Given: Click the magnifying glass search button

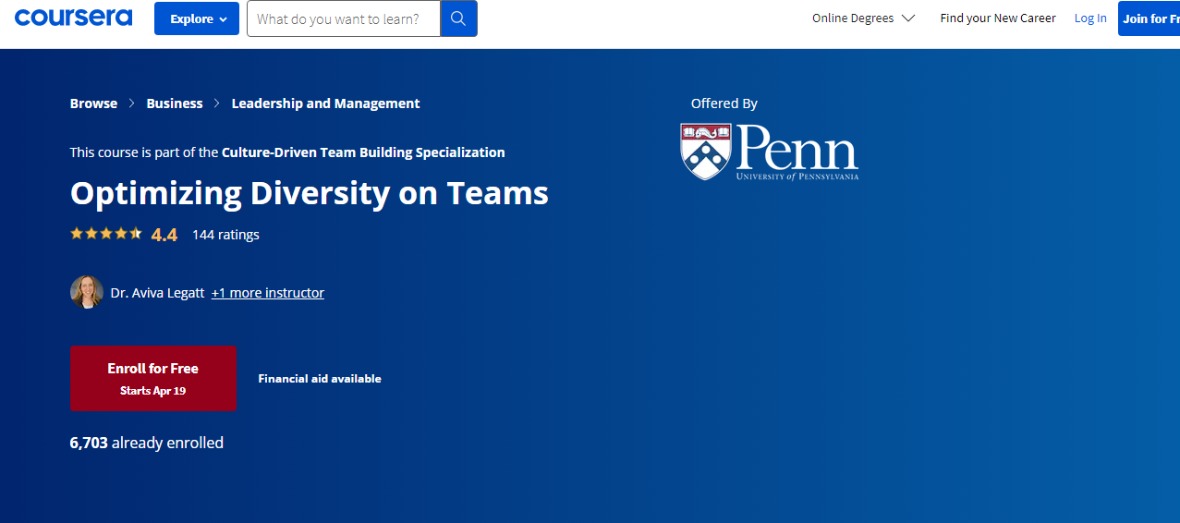Looking at the screenshot, I should pos(458,19).
